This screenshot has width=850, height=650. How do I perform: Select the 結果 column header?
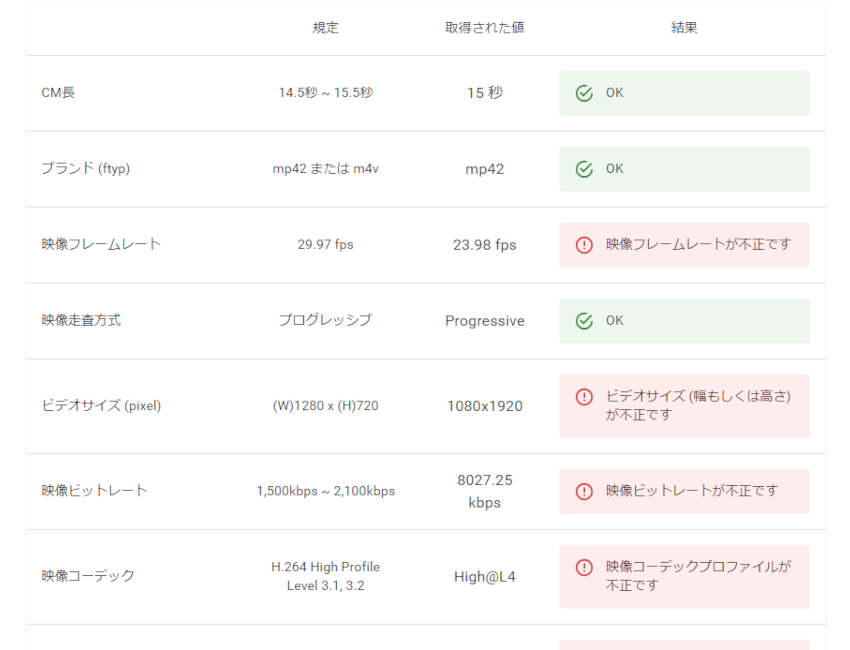(x=684, y=28)
